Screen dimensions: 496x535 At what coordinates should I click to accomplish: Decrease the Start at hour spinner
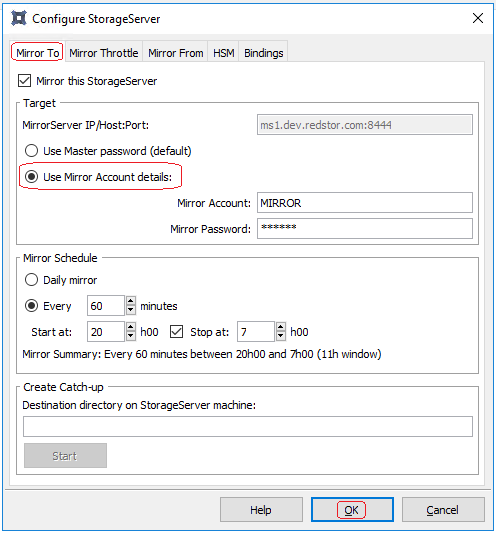(131, 336)
